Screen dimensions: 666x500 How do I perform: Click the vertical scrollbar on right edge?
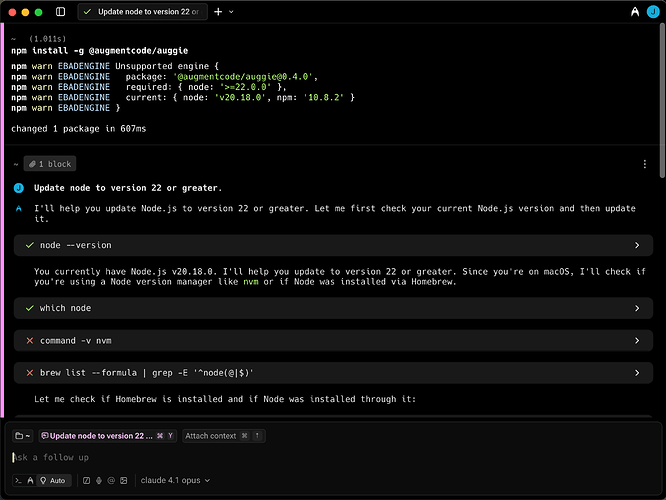(x=662, y=101)
